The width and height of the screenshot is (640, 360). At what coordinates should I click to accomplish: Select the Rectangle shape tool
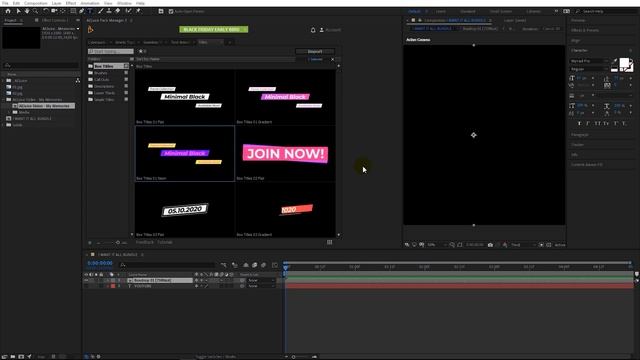click(x=73, y=11)
